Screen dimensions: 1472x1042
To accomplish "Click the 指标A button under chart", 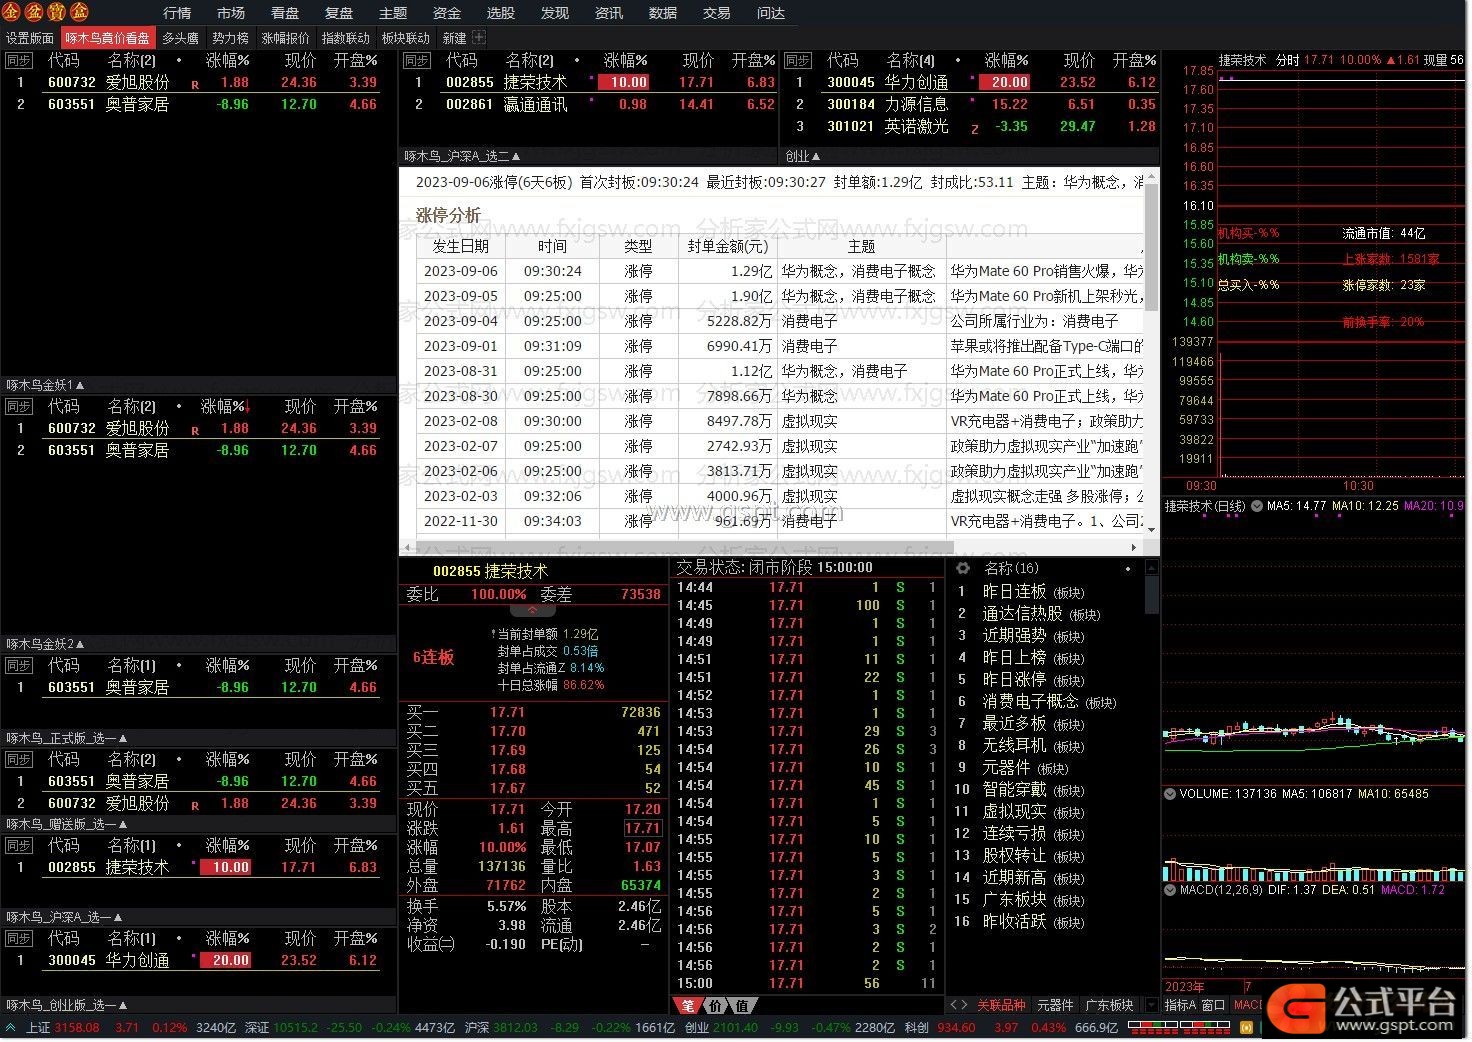I will pos(1180,1005).
